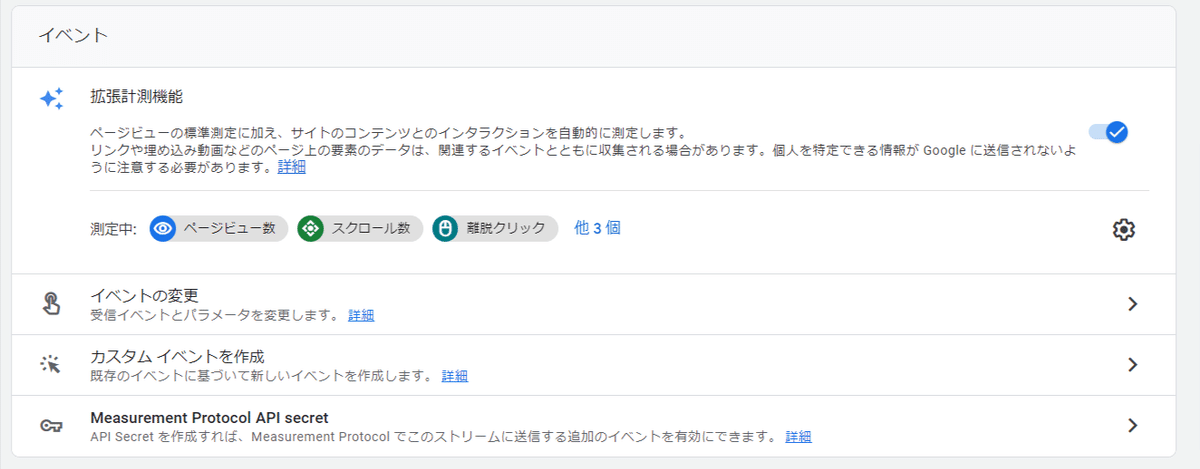Image resolution: width=1200 pixels, height=469 pixels.
Task: Toggle the 拡張計測機能 switch off
Action: [1108, 132]
